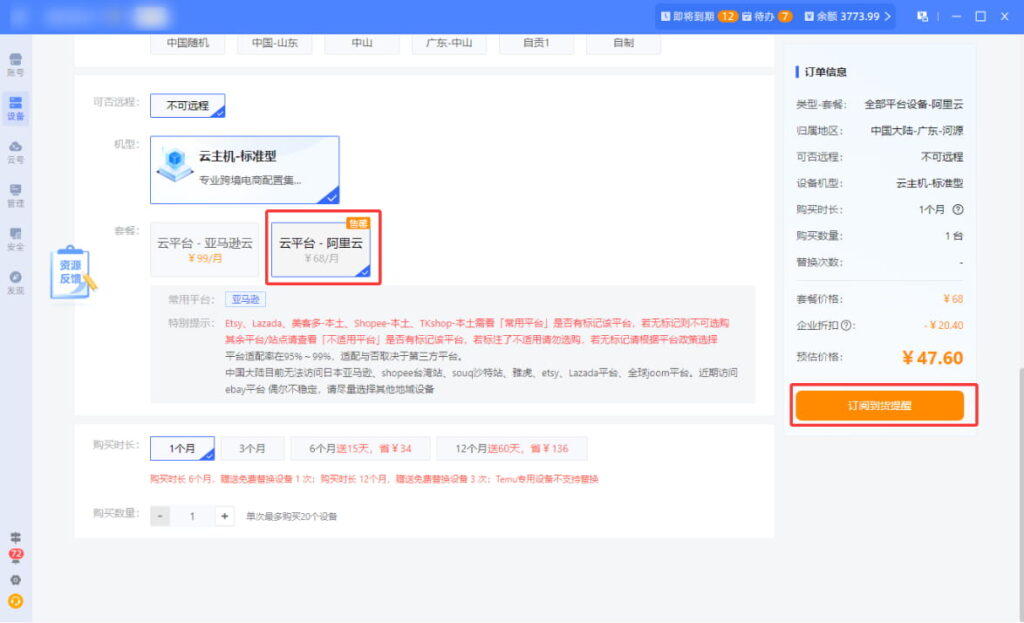Open the 云号 sidebar section
The image size is (1024, 623).
pyautogui.click(x=16, y=152)
